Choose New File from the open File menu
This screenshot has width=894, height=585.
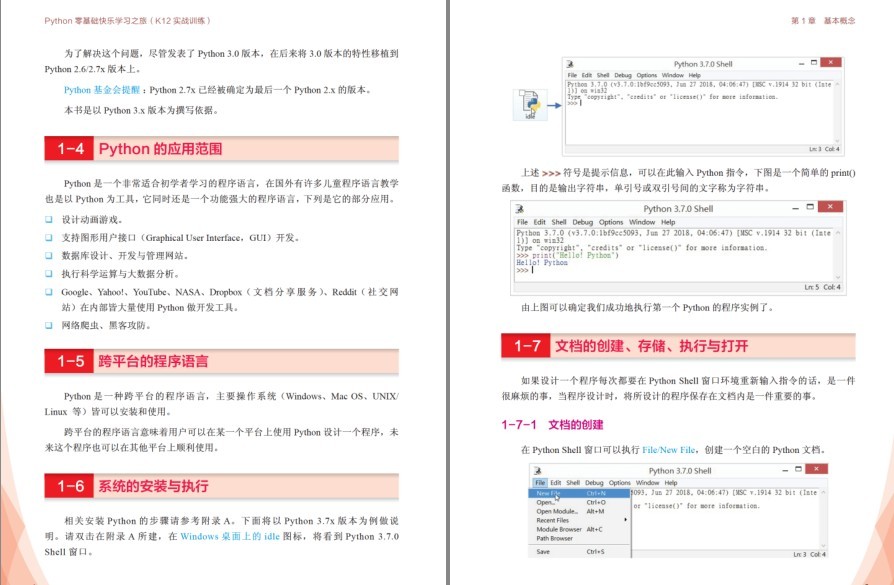click(x=580, y=493)
